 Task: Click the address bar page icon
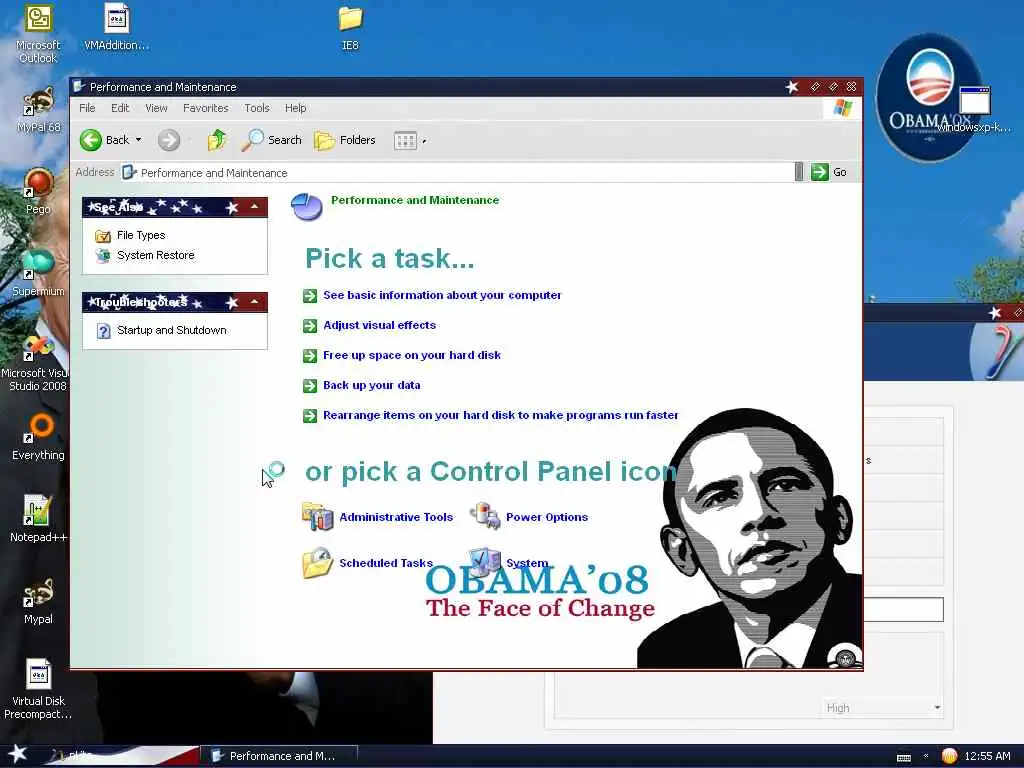point(129,172)
